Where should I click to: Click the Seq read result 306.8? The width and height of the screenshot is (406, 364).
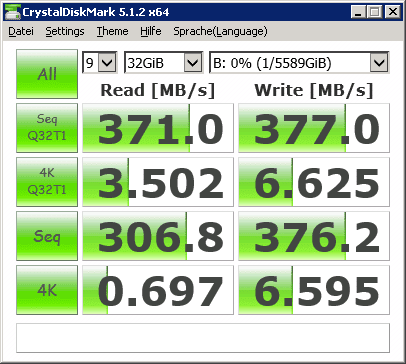[158, 236]
